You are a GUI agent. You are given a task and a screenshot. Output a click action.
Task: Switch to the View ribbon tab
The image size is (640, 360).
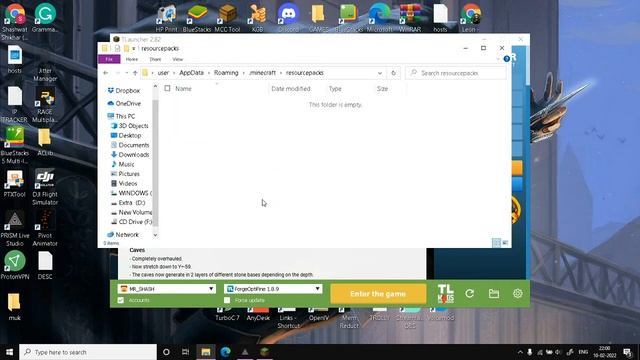point(178,59)
